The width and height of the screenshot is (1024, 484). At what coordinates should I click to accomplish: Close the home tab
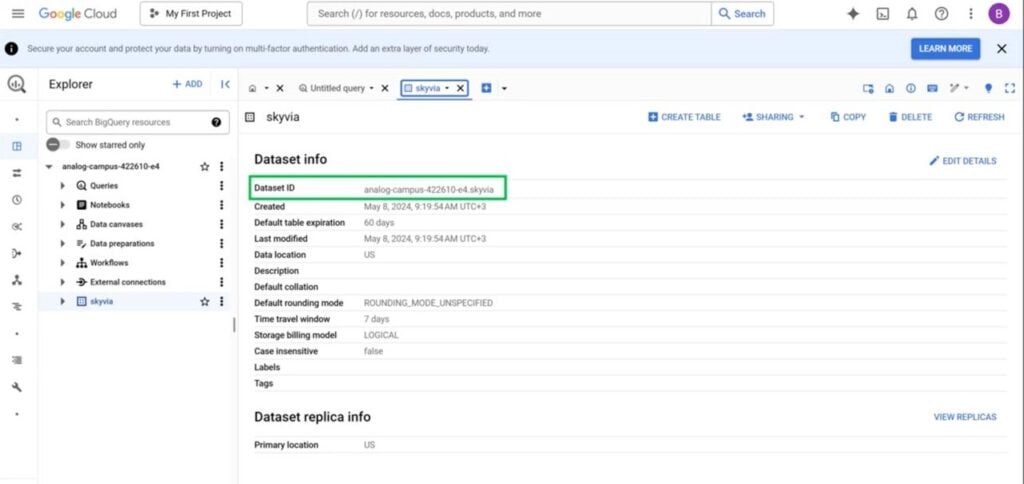[x=280, y=88]
